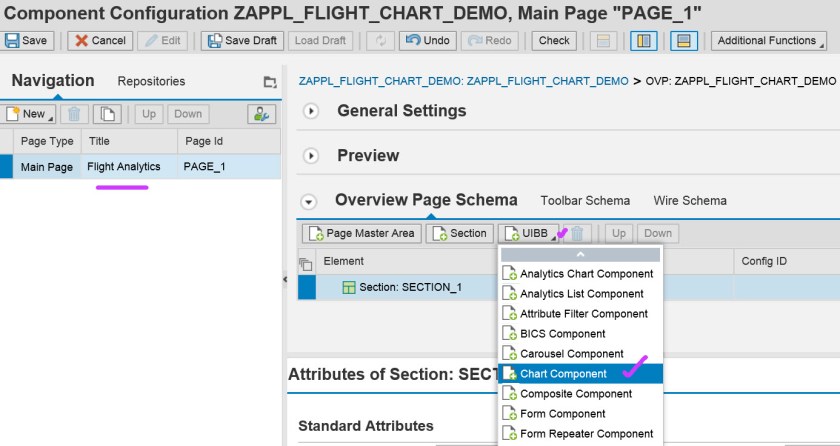This screenshot has width=840, height=446.
Task: Select Chart Component from the UIBB menu
Action: click(563, 374)
